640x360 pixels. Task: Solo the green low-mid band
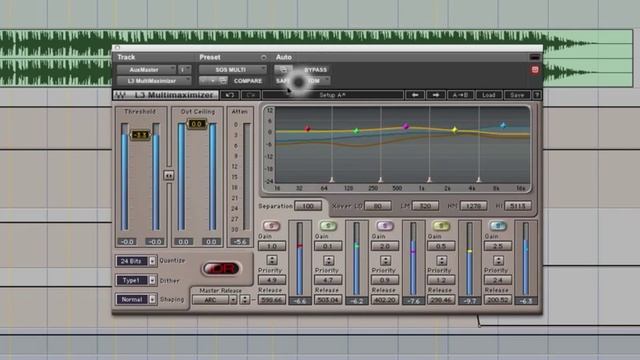328,226
